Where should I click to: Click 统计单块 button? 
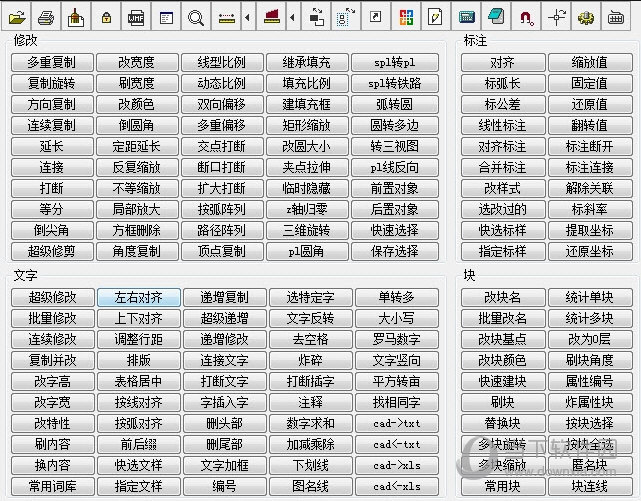coord(589,297)
